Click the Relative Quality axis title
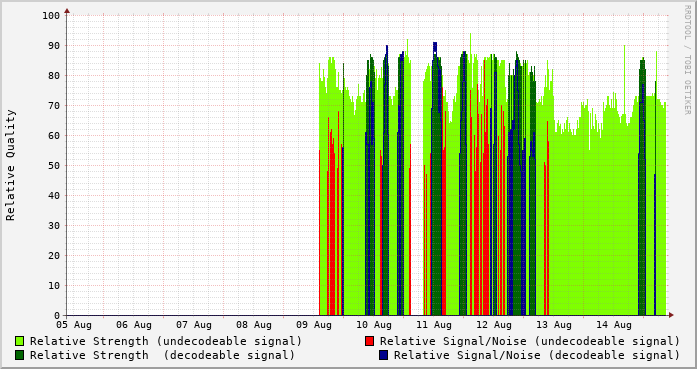Image resolution: width=697 pixels, height=369 pixels. point(10,165)
